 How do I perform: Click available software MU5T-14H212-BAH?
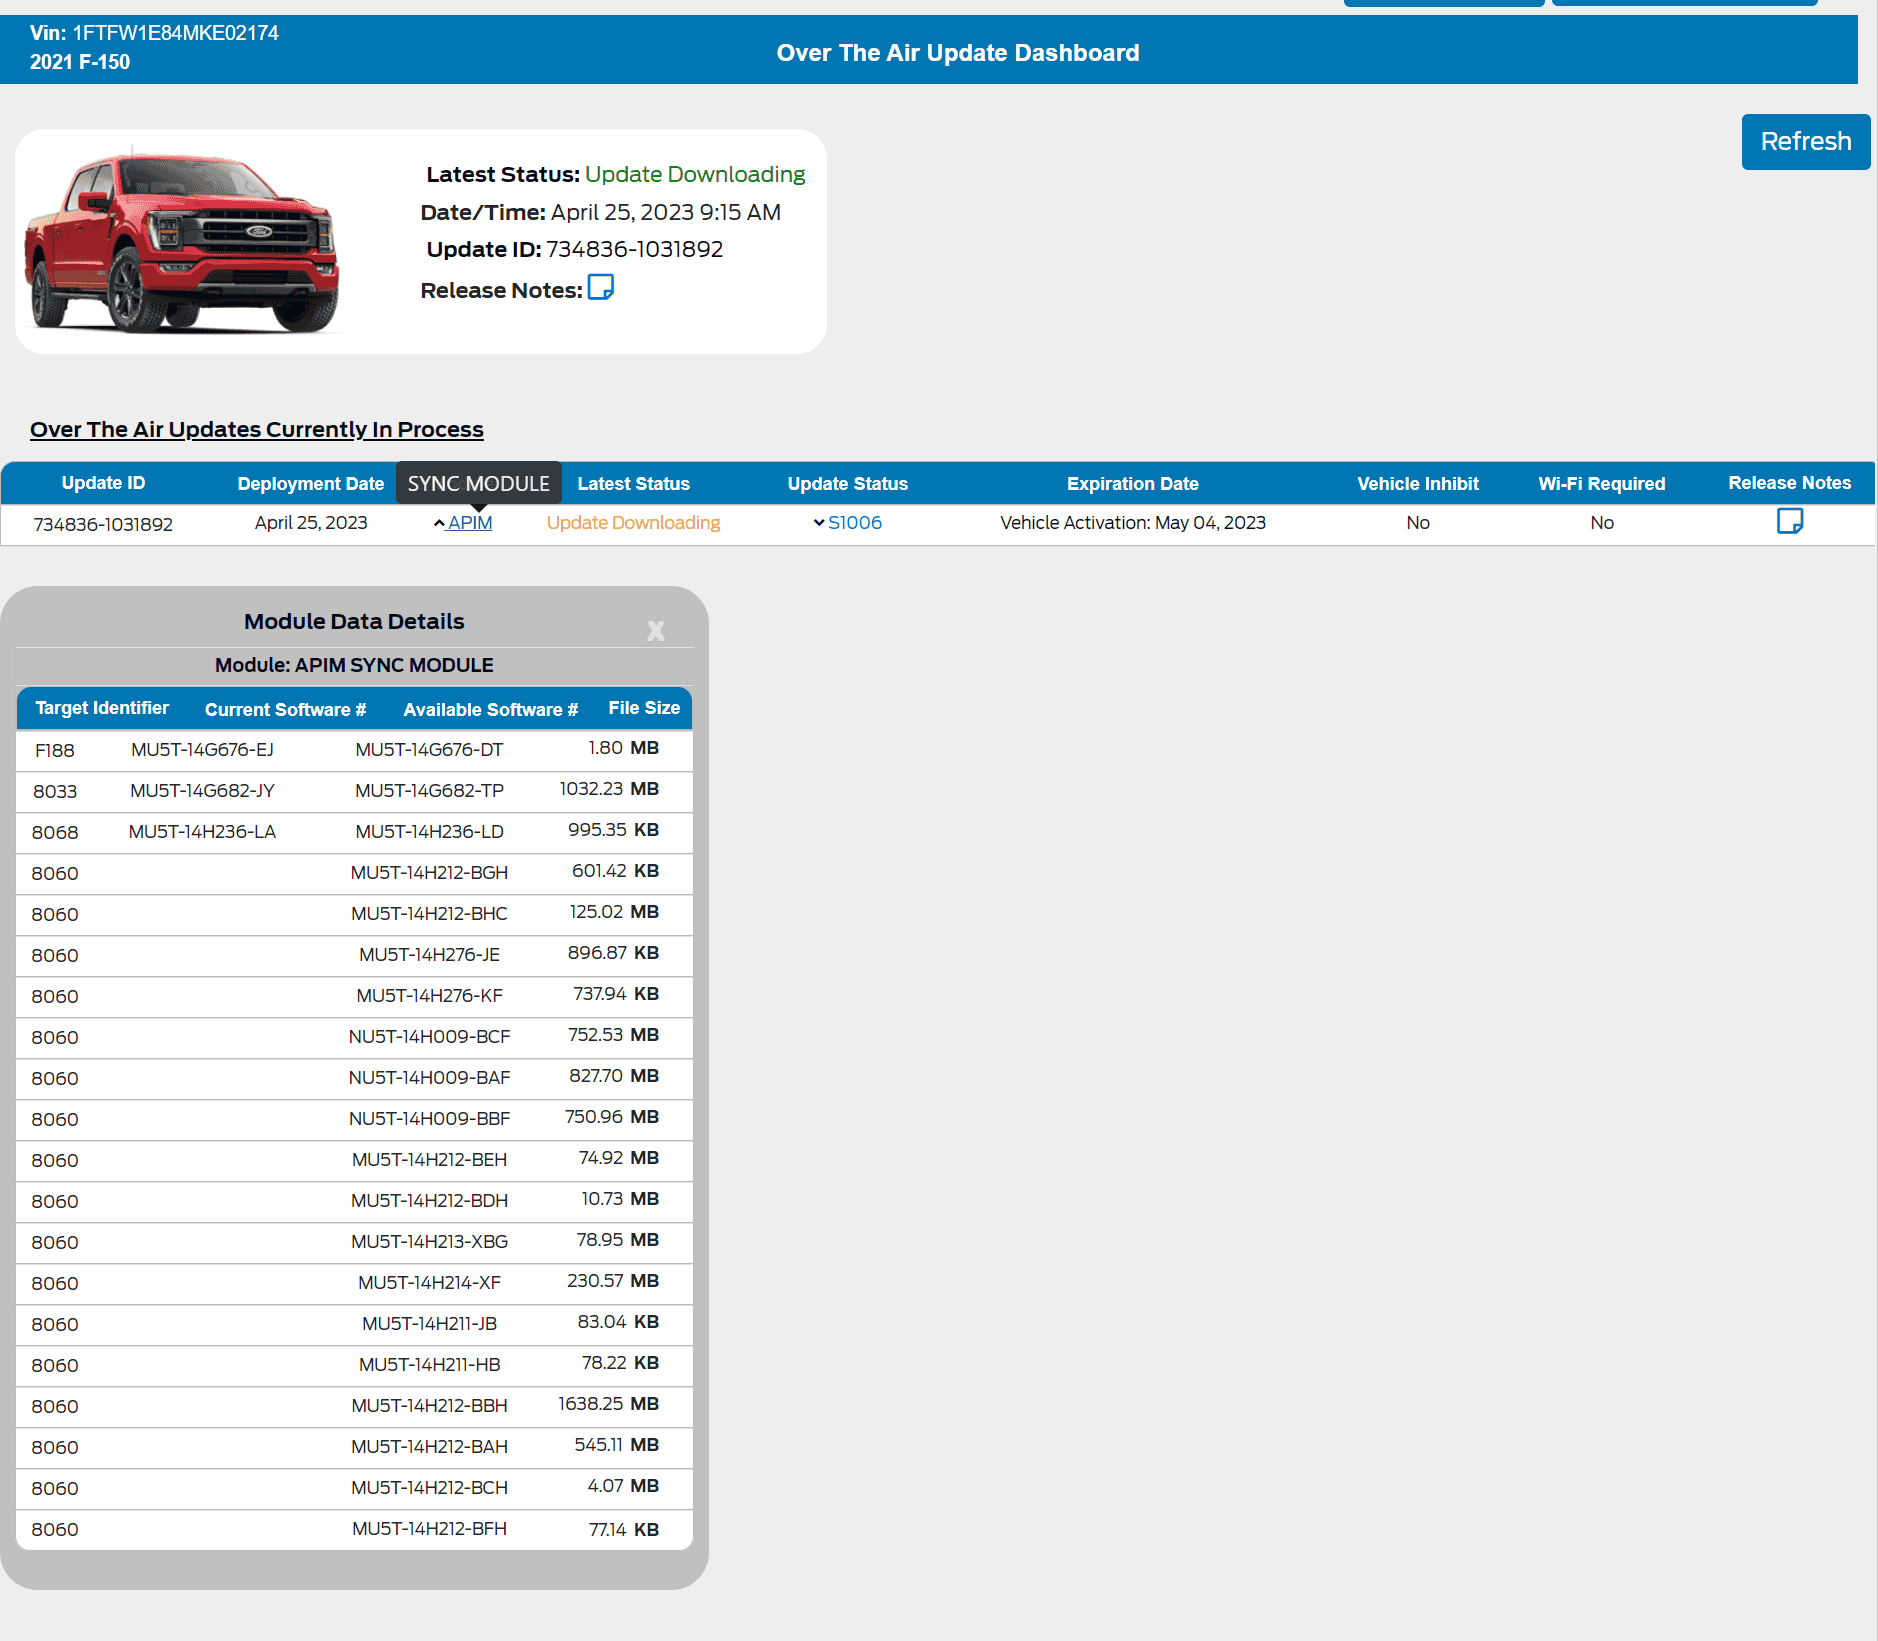click(429, 1447)
